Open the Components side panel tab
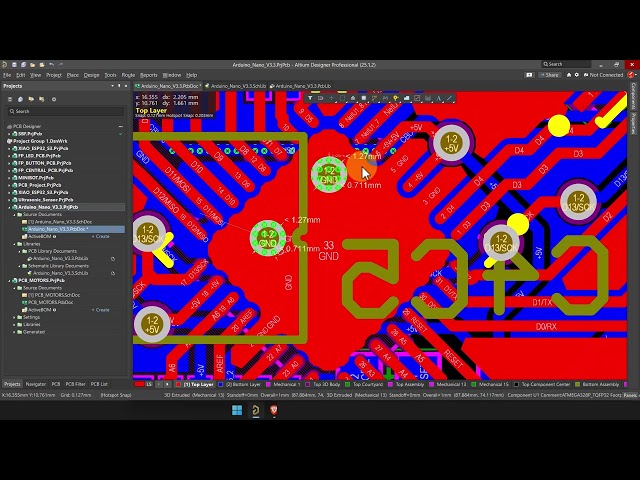The width and height of the screenshot is (640, 480). coord(633,96)
